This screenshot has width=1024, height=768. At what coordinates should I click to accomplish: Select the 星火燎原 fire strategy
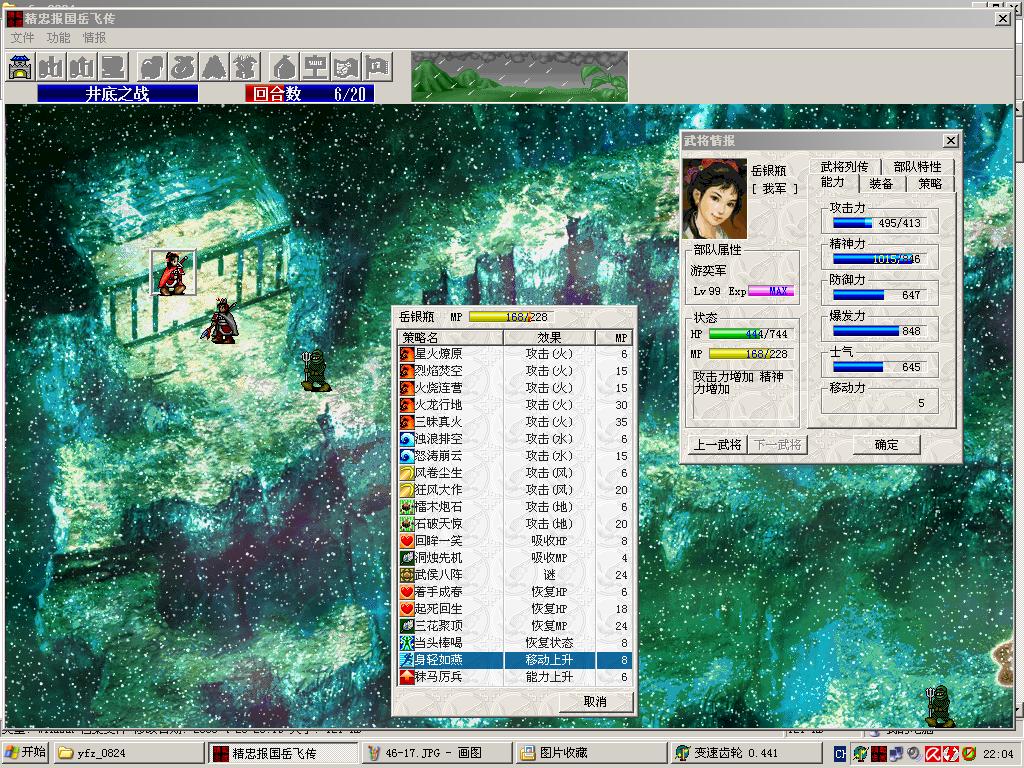pyautogui.click(x=440, y=354)
